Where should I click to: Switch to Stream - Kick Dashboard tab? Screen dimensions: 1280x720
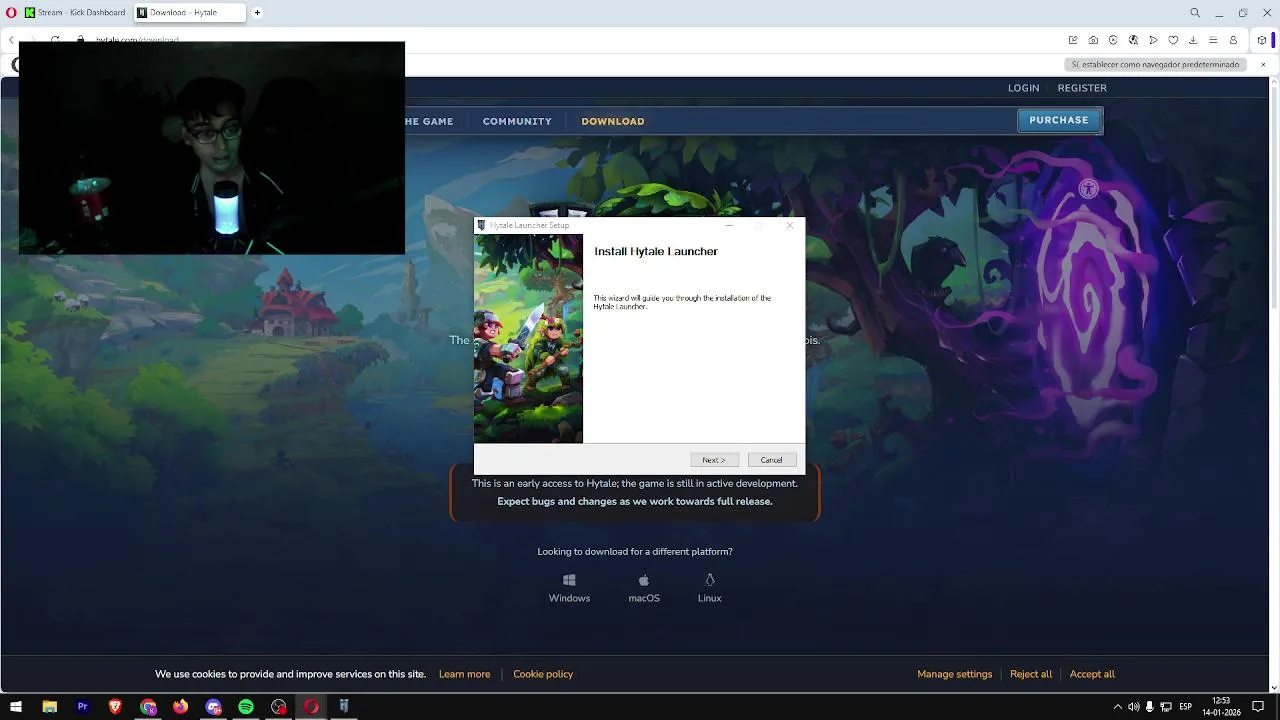point(75,13)
